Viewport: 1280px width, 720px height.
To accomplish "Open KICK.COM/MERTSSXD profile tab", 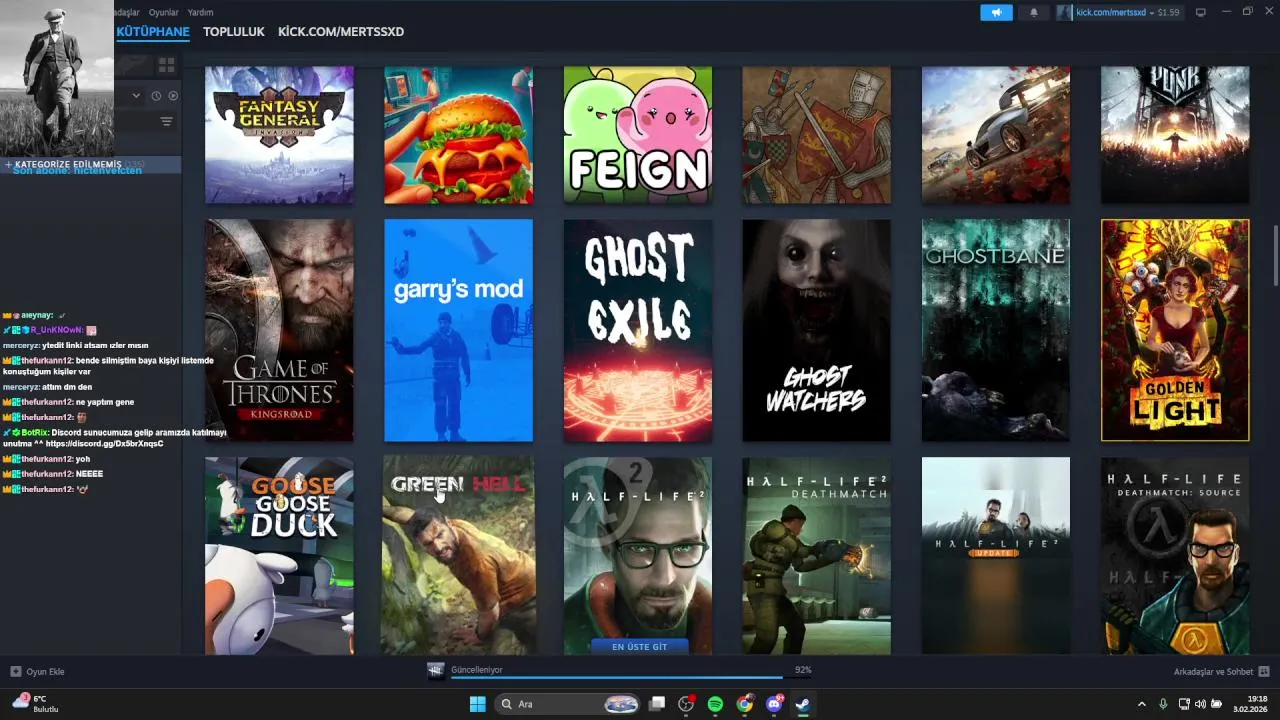I will (x=341, y=32).
